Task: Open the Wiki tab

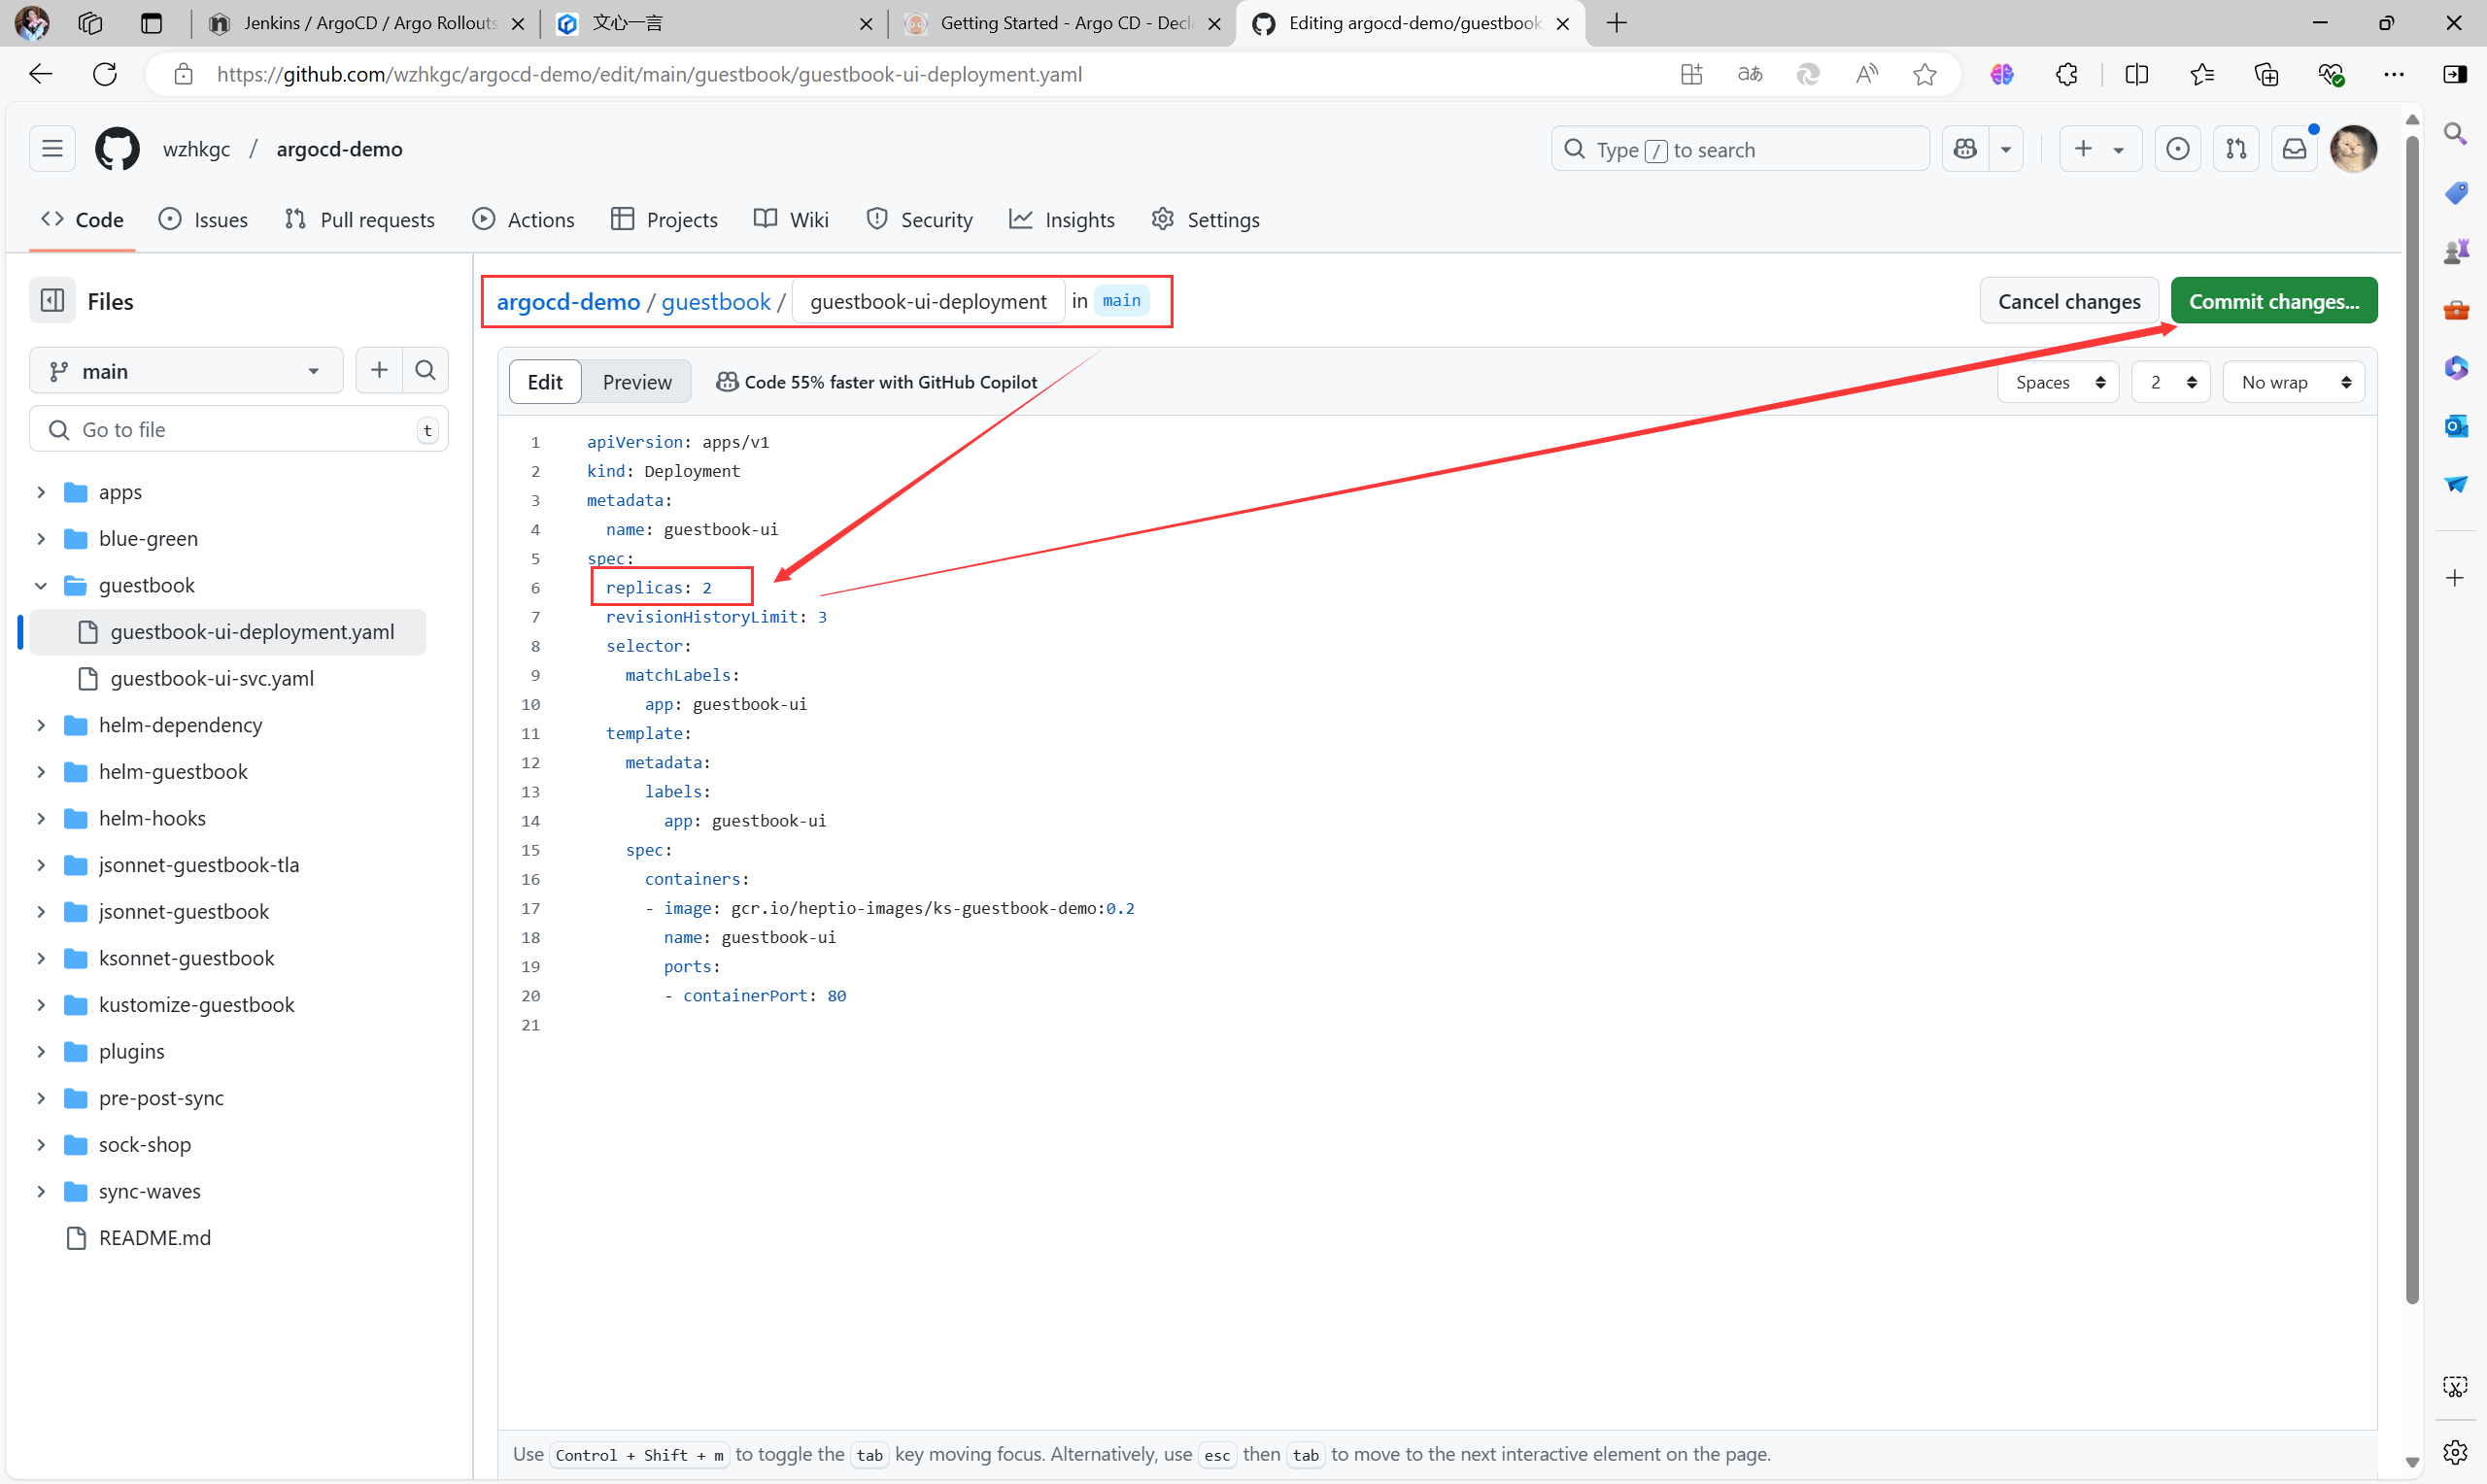Action: [791, 219]
